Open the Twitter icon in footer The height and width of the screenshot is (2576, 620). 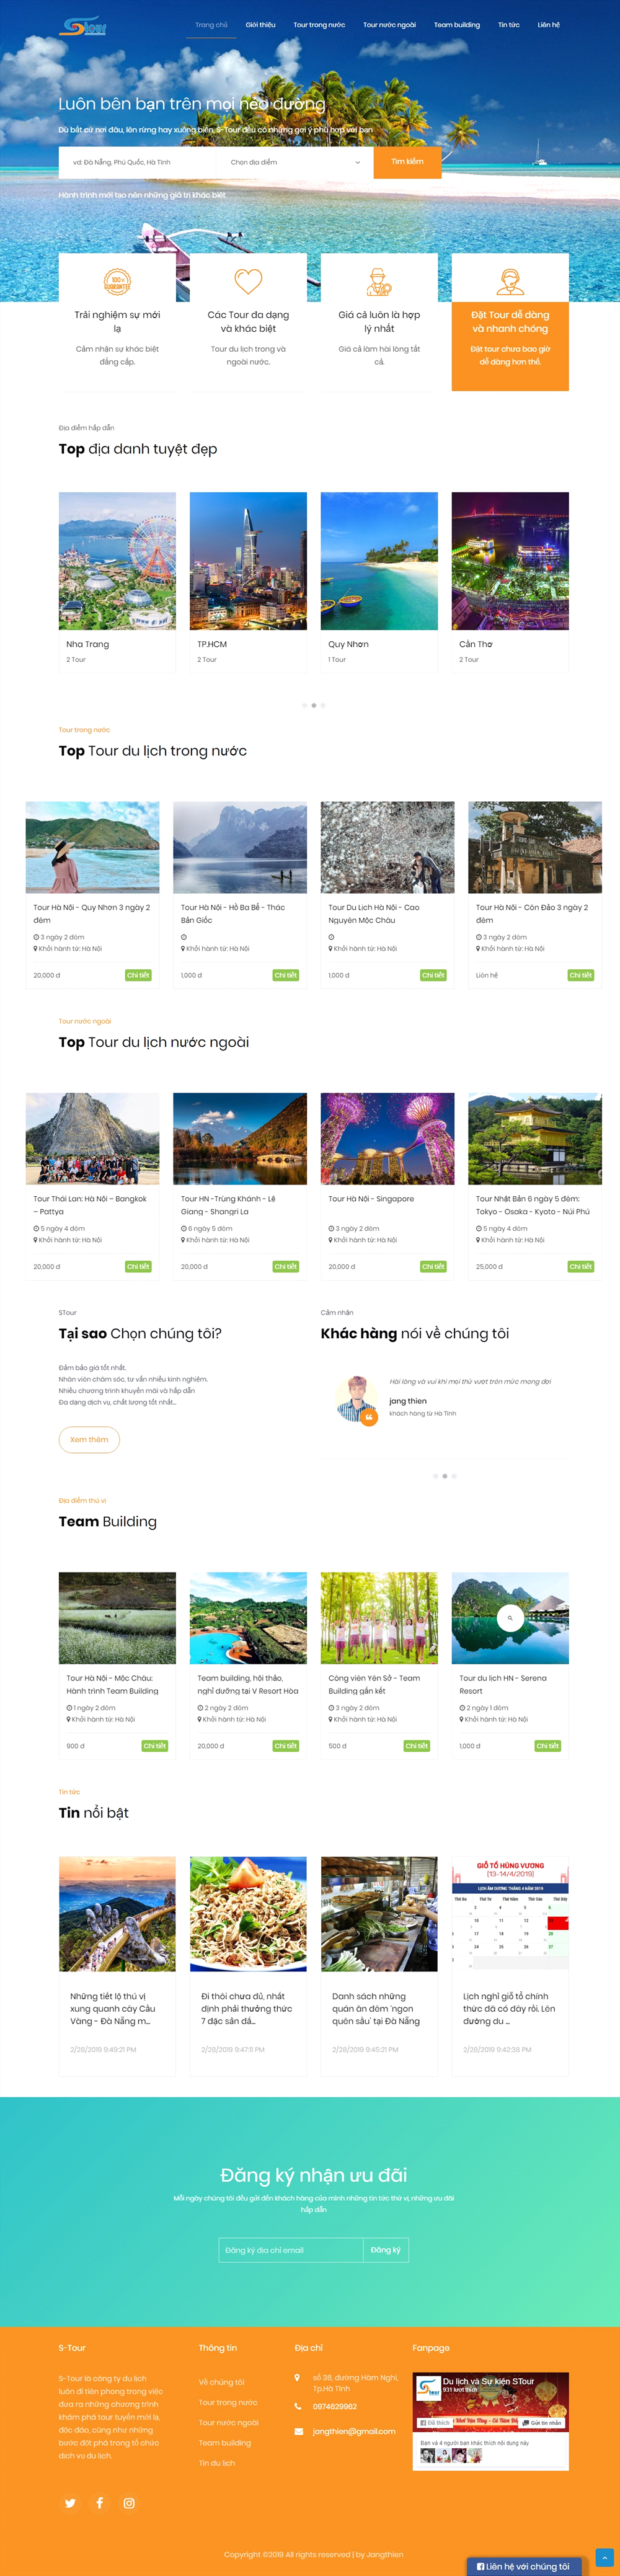click(70, 2503)
